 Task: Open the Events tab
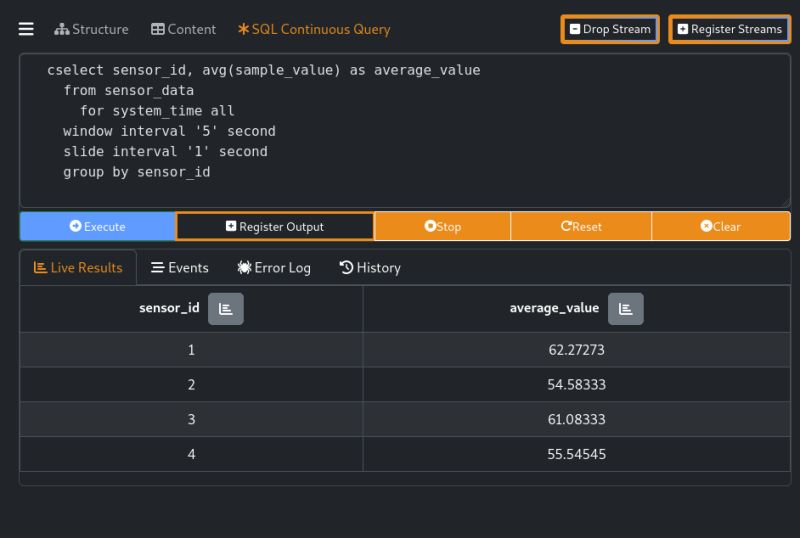pos(180,267)
